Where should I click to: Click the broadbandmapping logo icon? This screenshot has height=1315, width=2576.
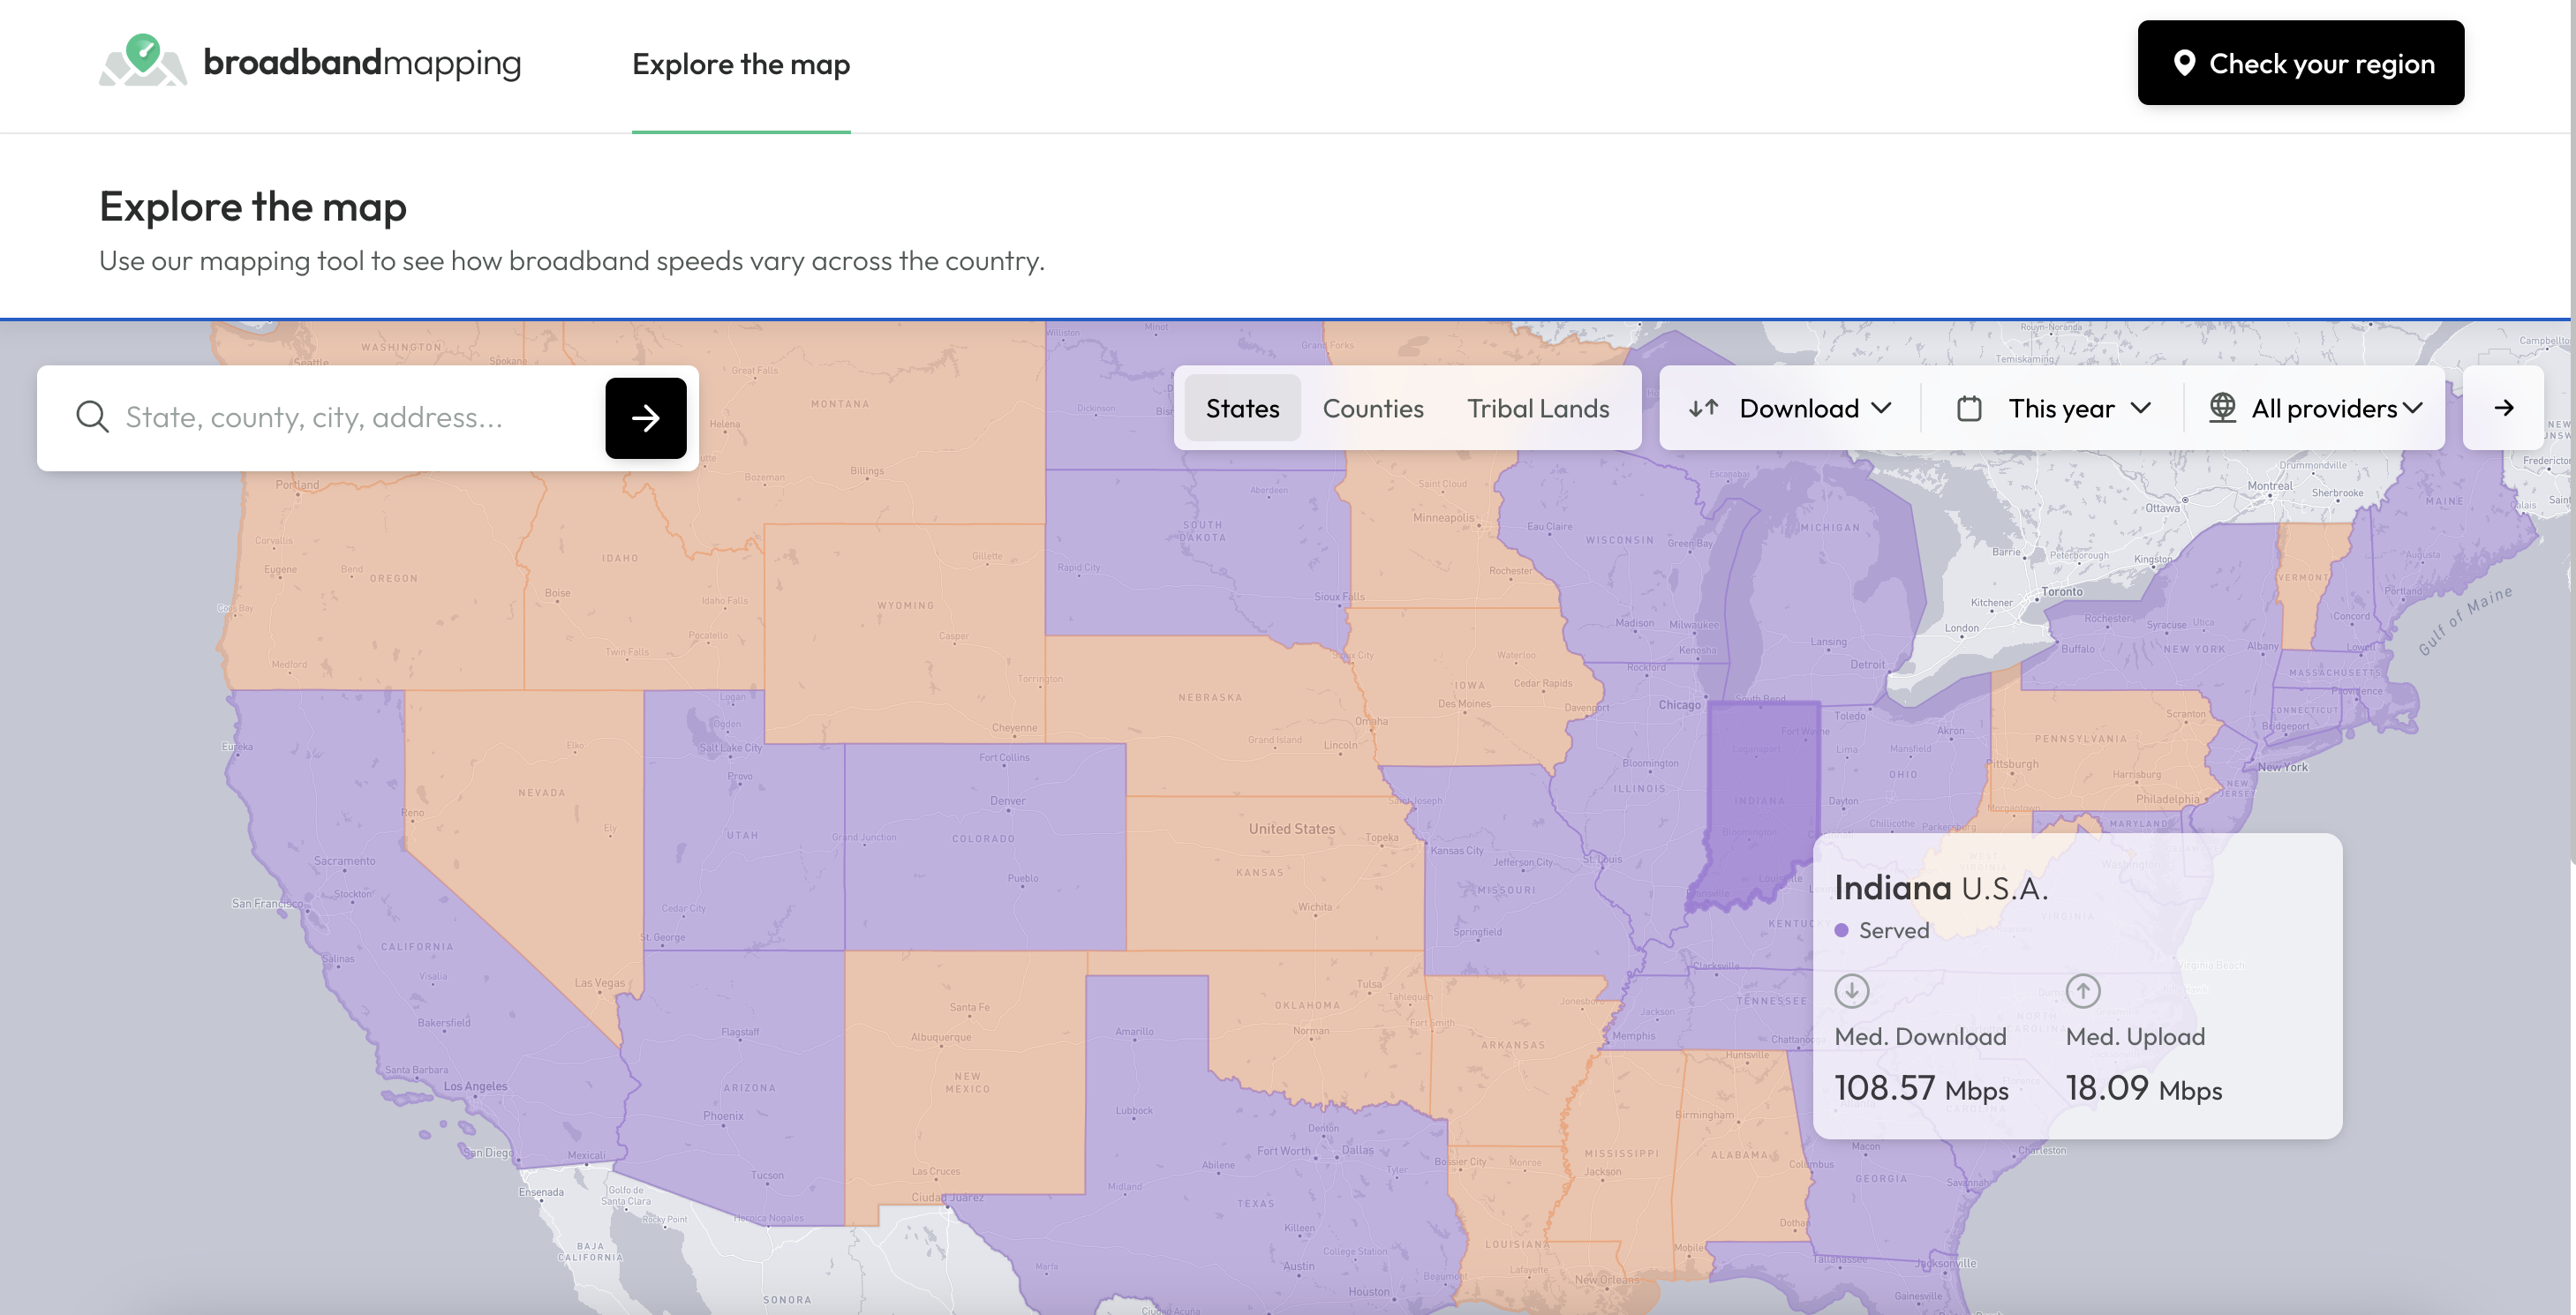[x=143, y=60]
